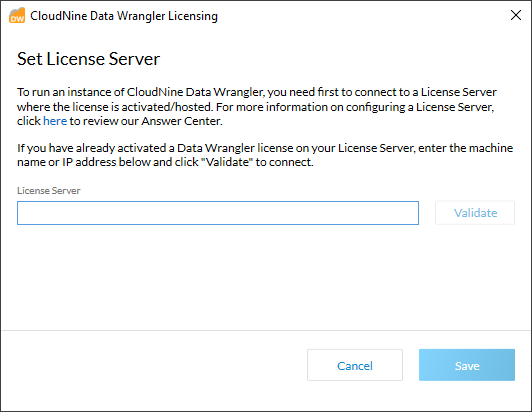
Task: Click the words 'Answer Center' in the text
Action: pyautogui.click(x=181, y=121)
